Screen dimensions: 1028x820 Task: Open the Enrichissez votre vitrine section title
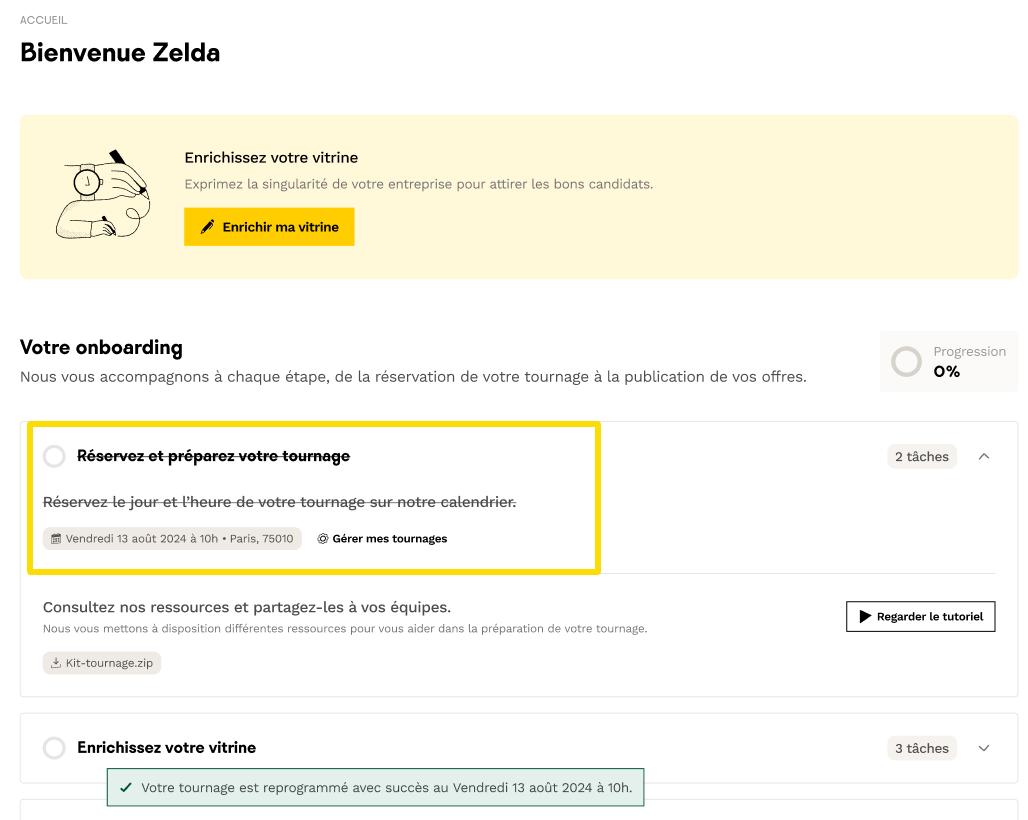click(166, 748)
